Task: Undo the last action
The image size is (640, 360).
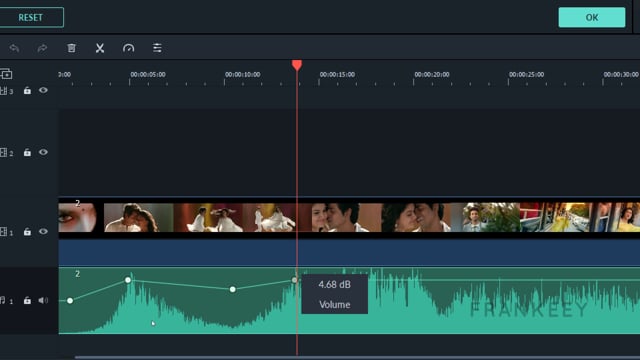Action: click(x=14, y=48)
